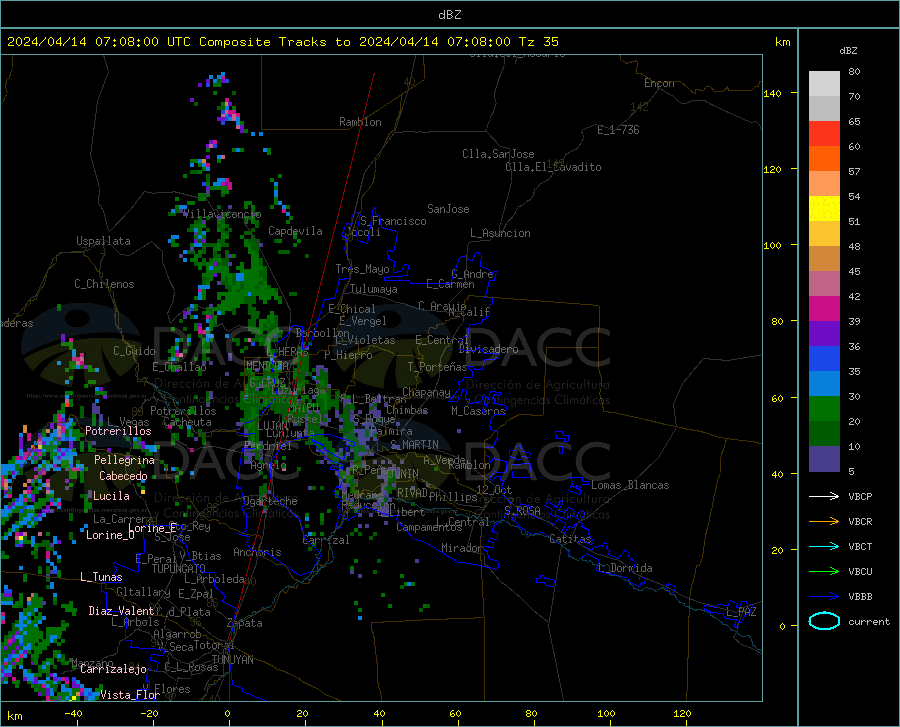Click legend value '57' on the color scale
This screenshot has width=900, height=727.
[x=855, y=172]
